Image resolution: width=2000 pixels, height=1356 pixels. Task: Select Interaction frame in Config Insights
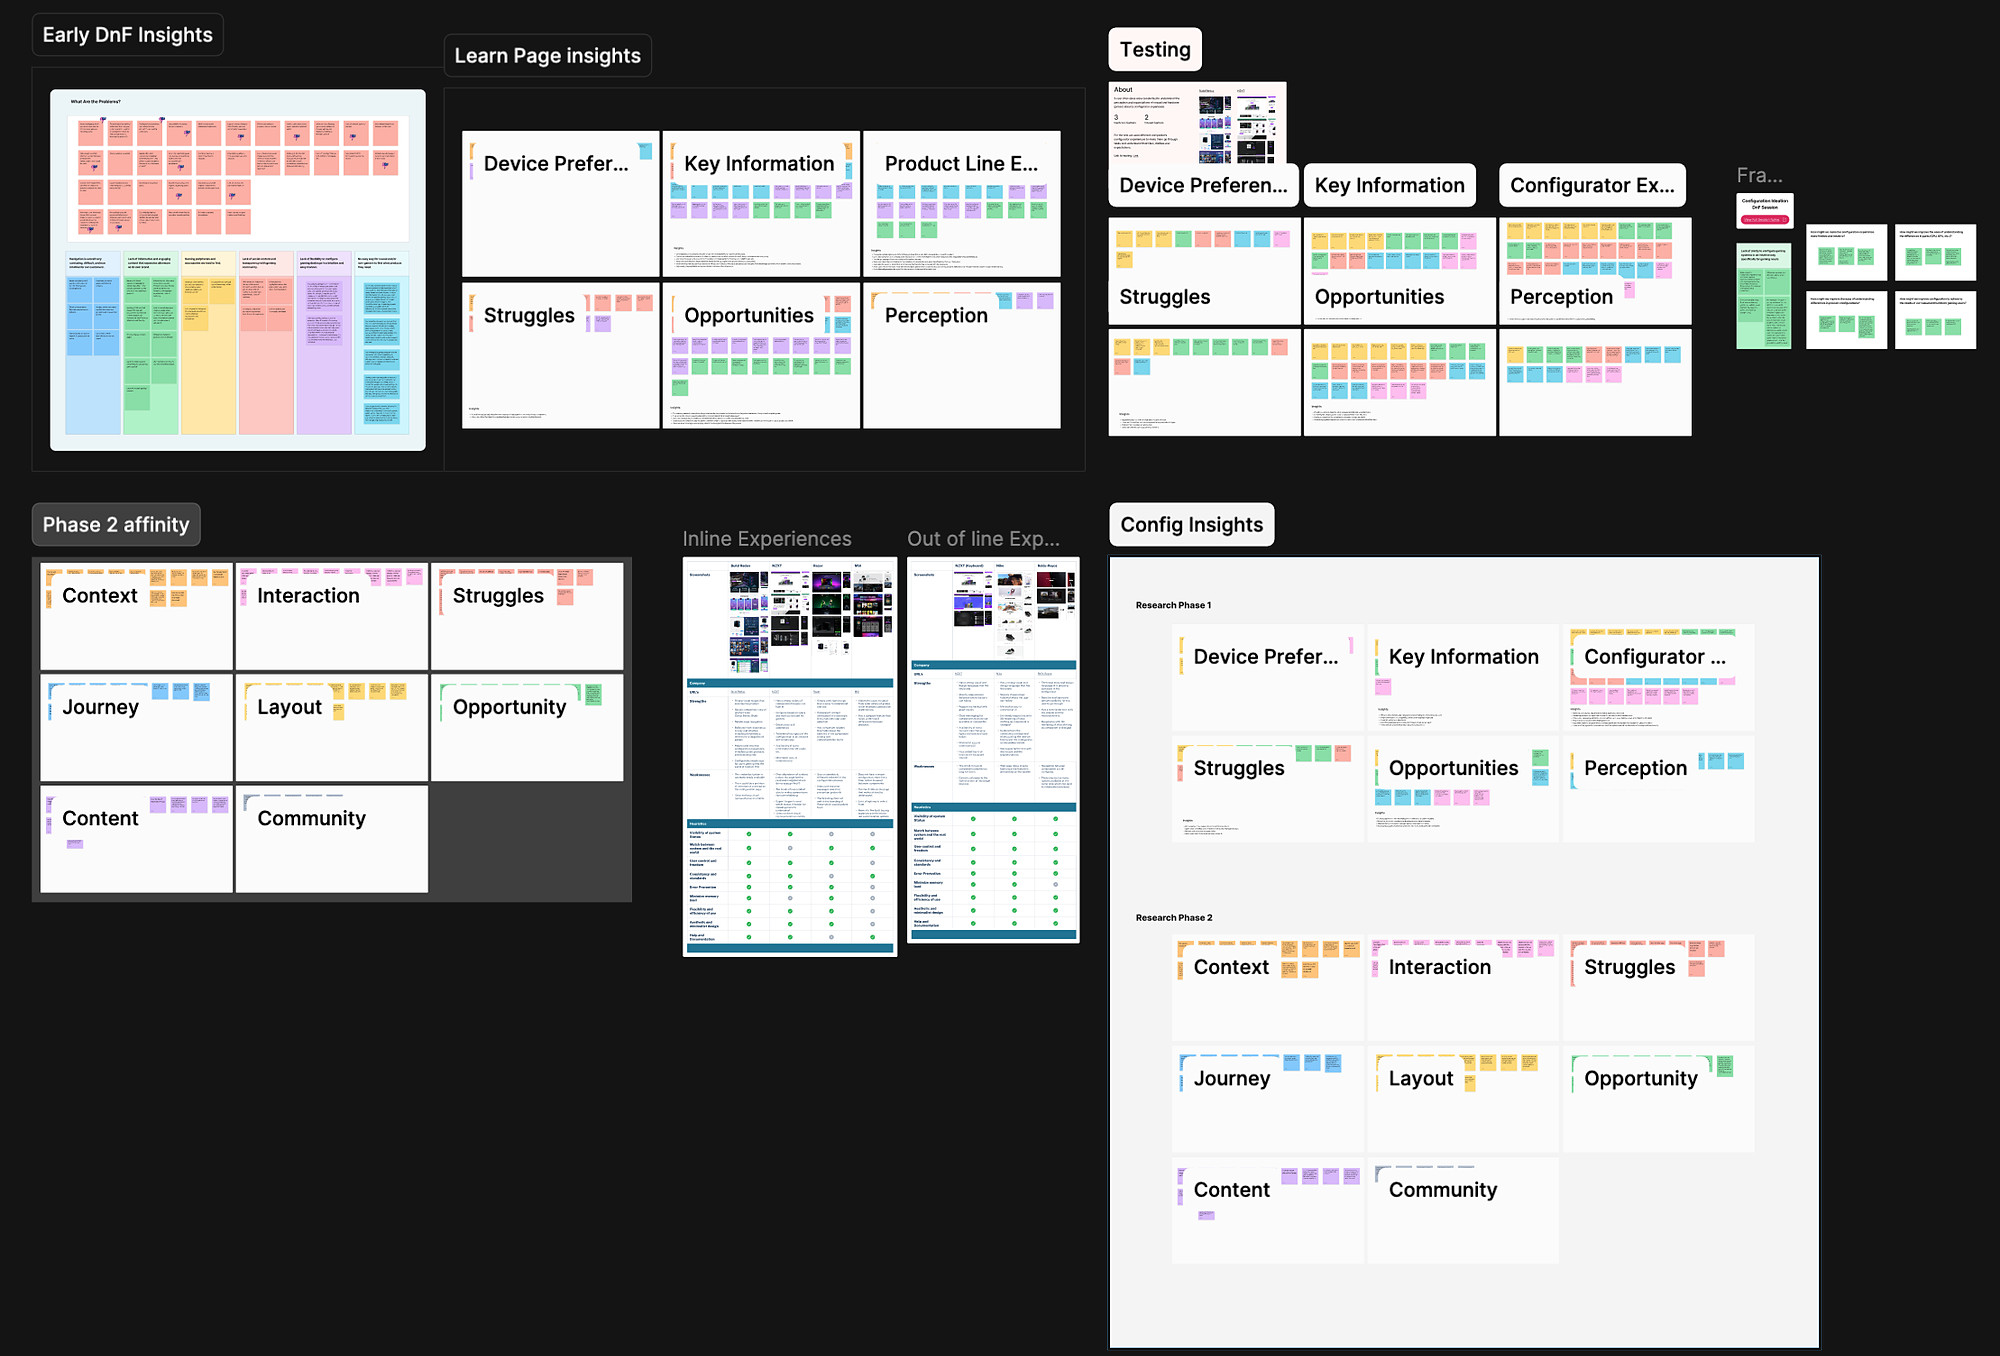click(x=1464, y=988)
